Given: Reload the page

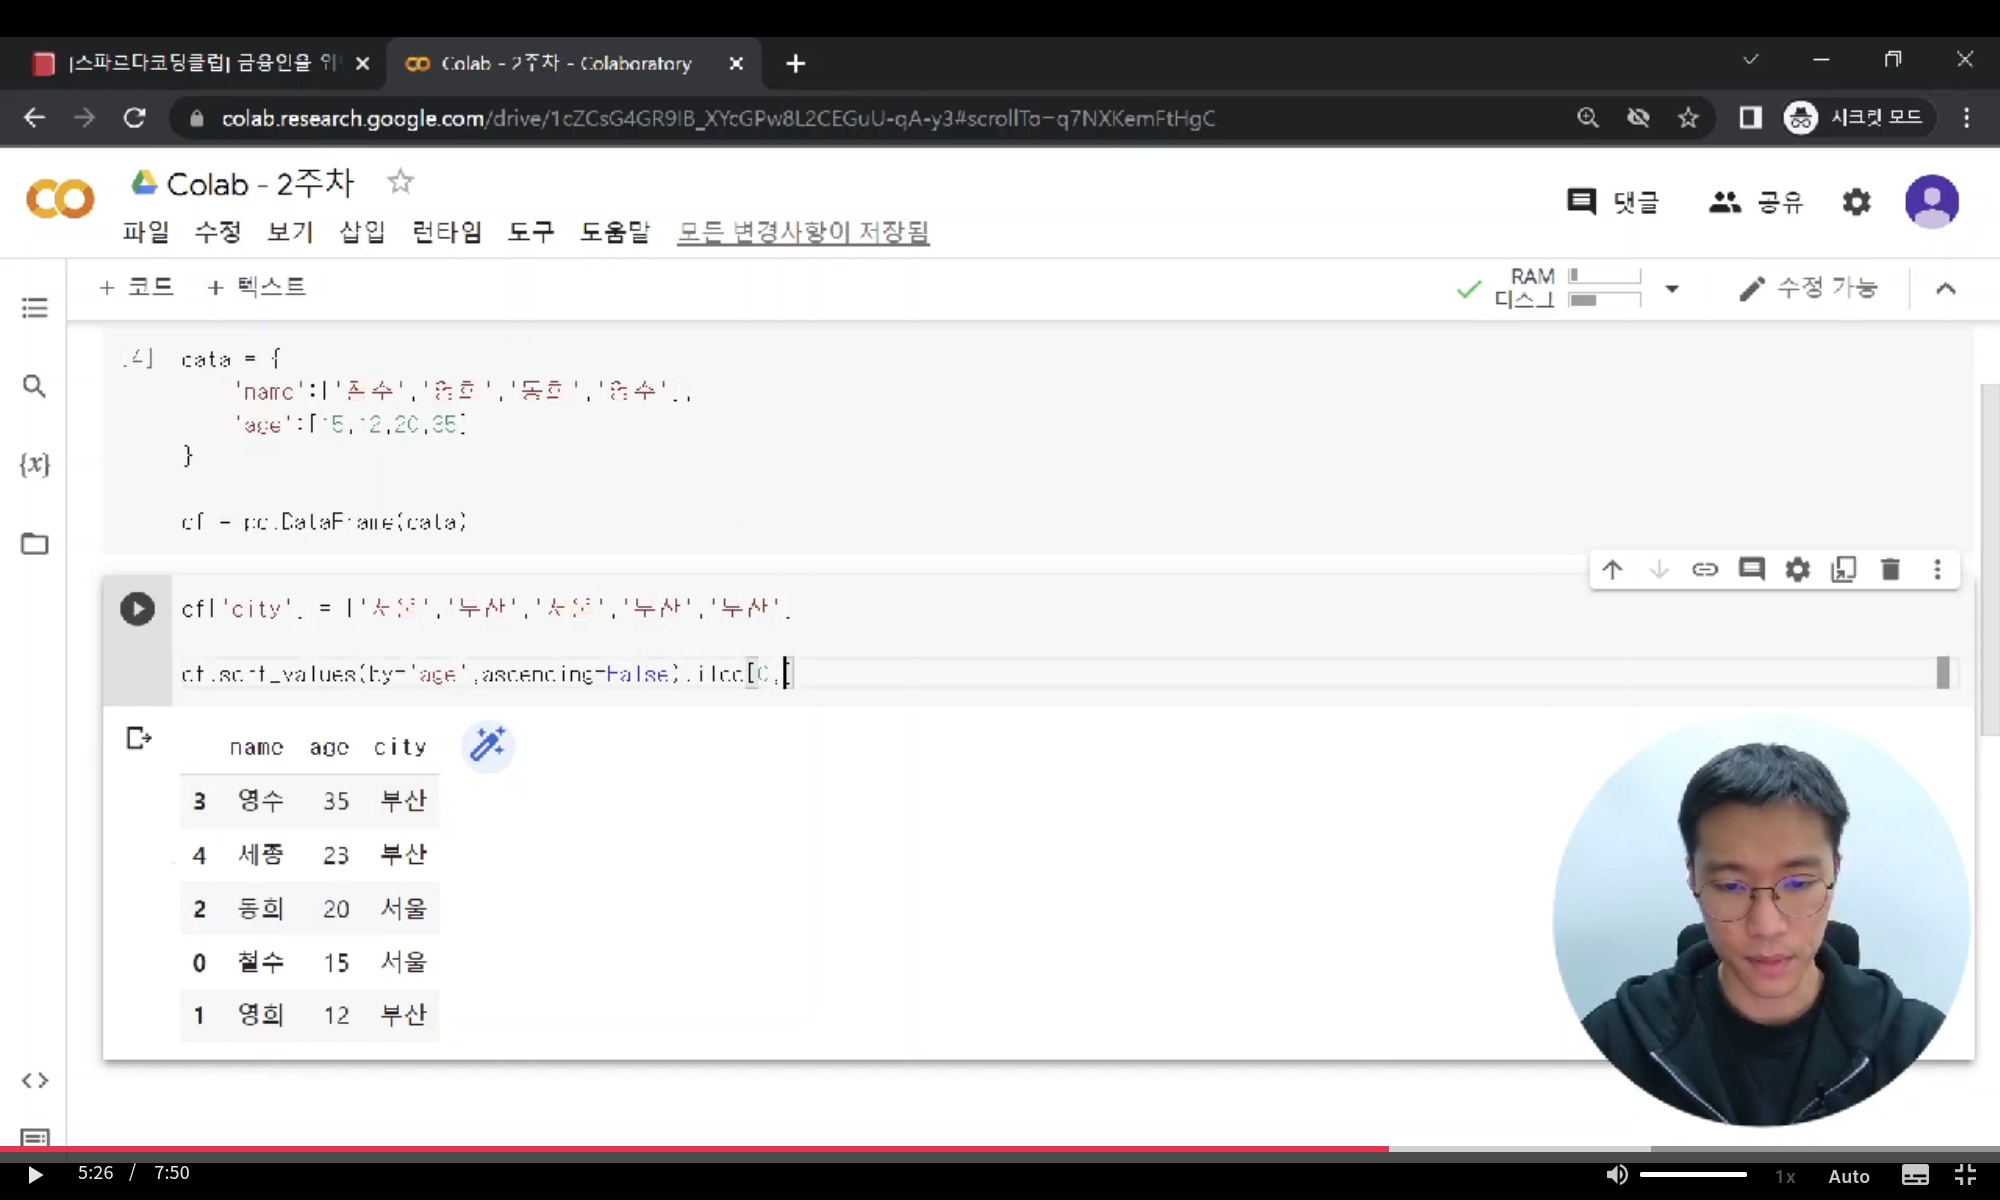Looking at the screenshot, I should tap(134, 118).
